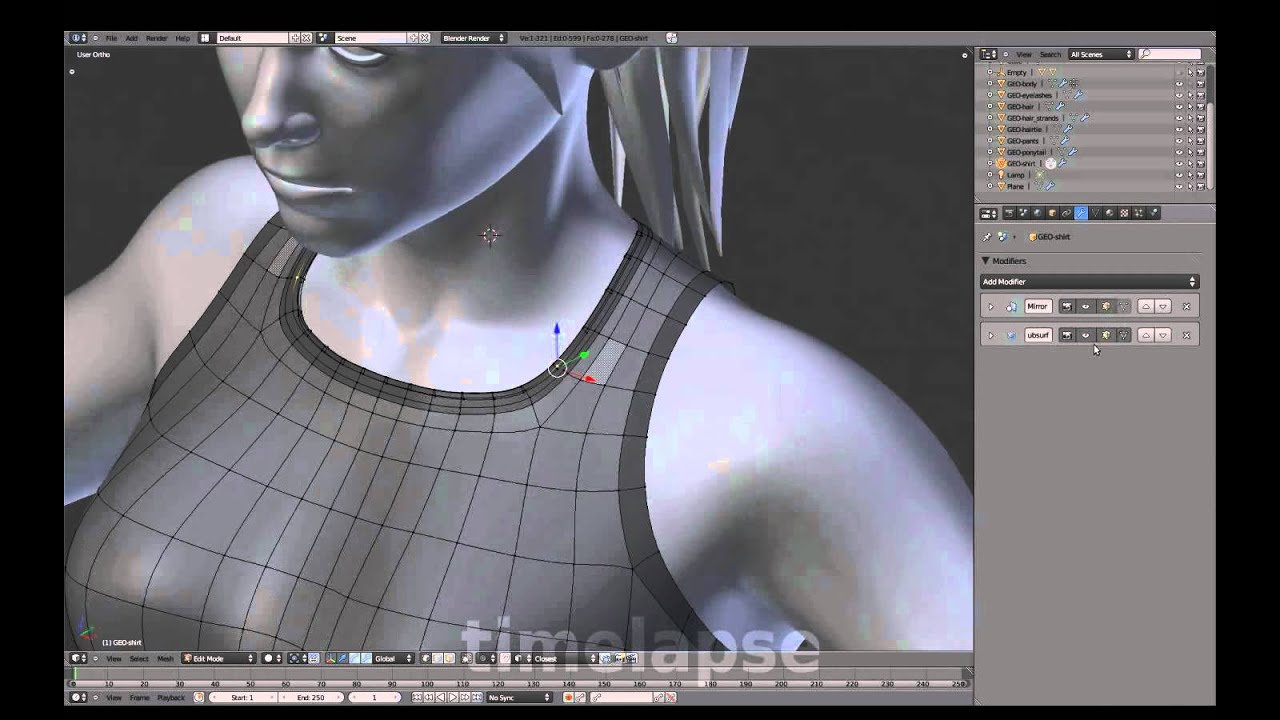The image size is (1280, 720).
Task: Collapse the Modifiers section
Action: 985,260
